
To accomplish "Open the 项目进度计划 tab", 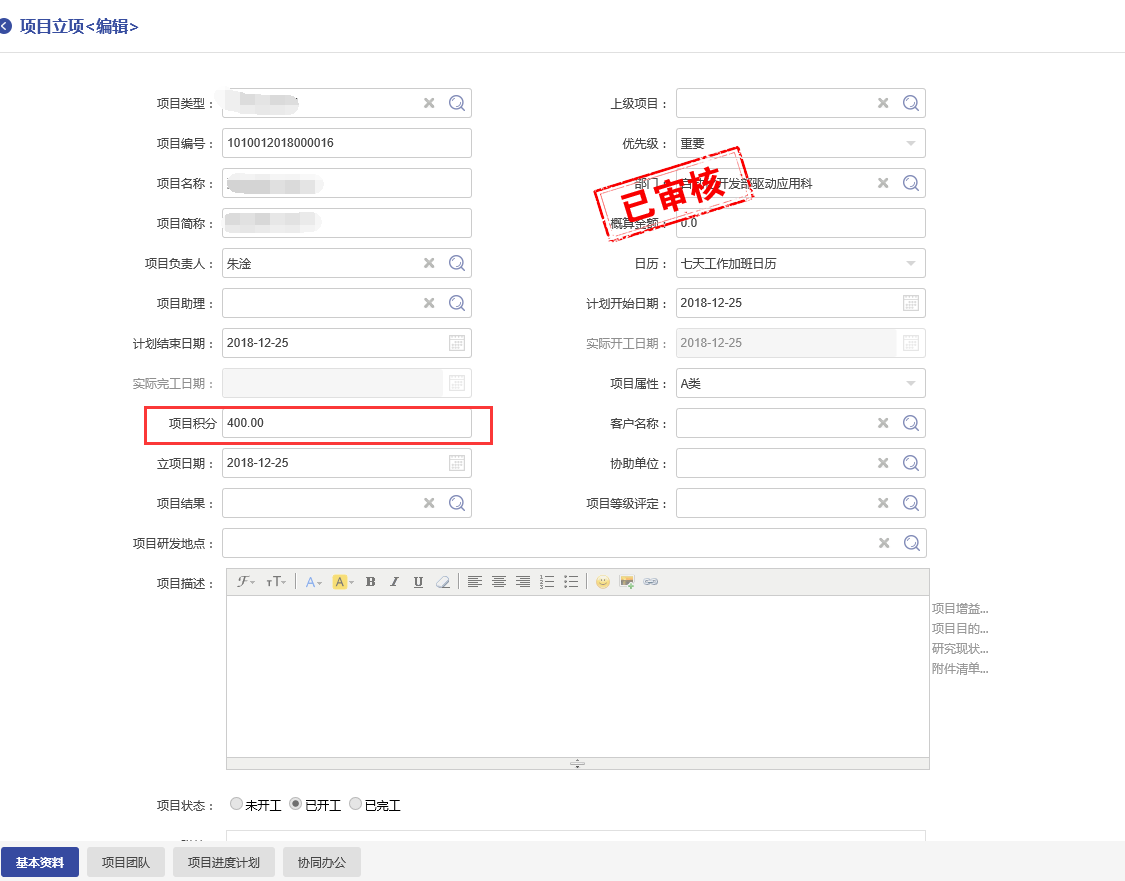I will (224, 862).
